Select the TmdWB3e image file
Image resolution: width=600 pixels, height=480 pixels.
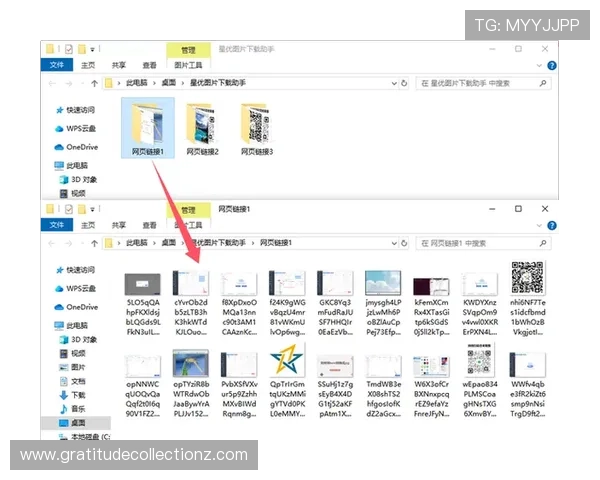click(x=383, y=386)
